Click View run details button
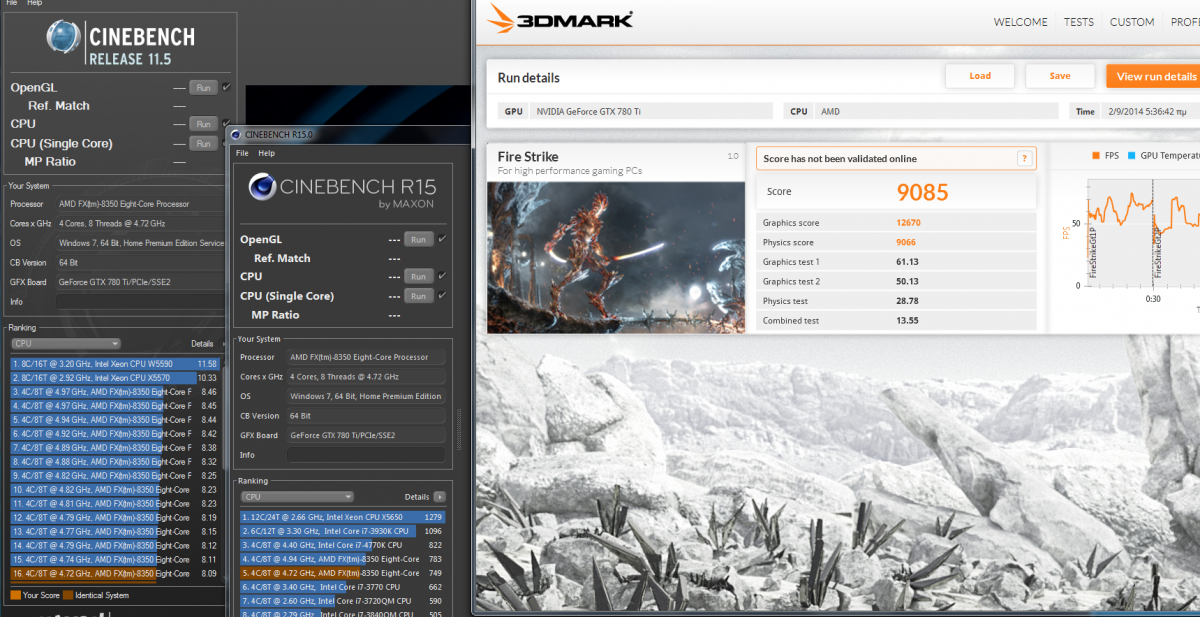 click(x=1153, y=76)
